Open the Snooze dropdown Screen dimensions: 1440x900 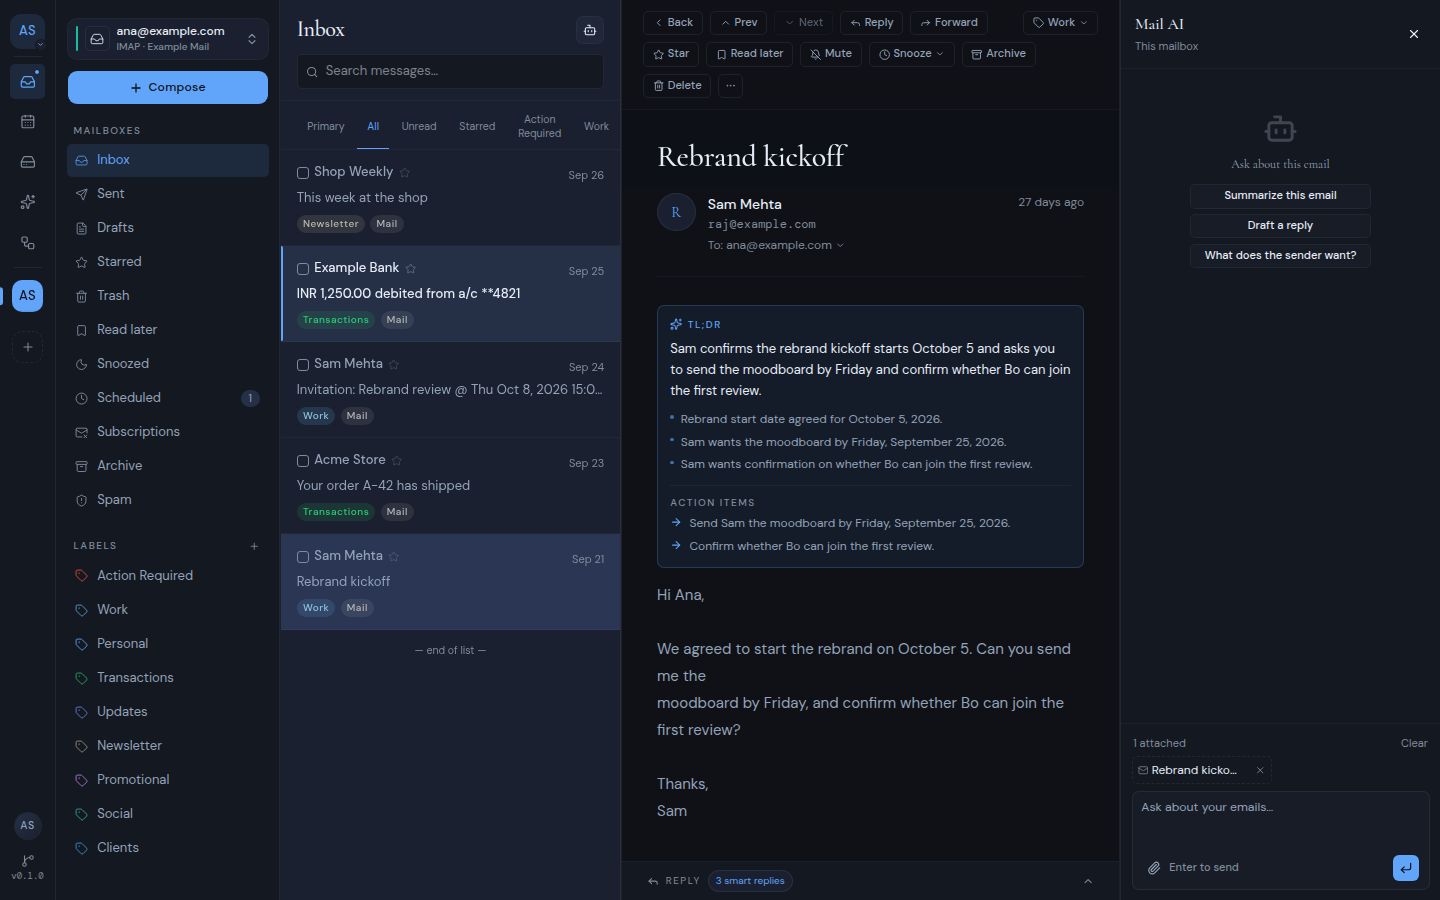click(x=911, y=54)
